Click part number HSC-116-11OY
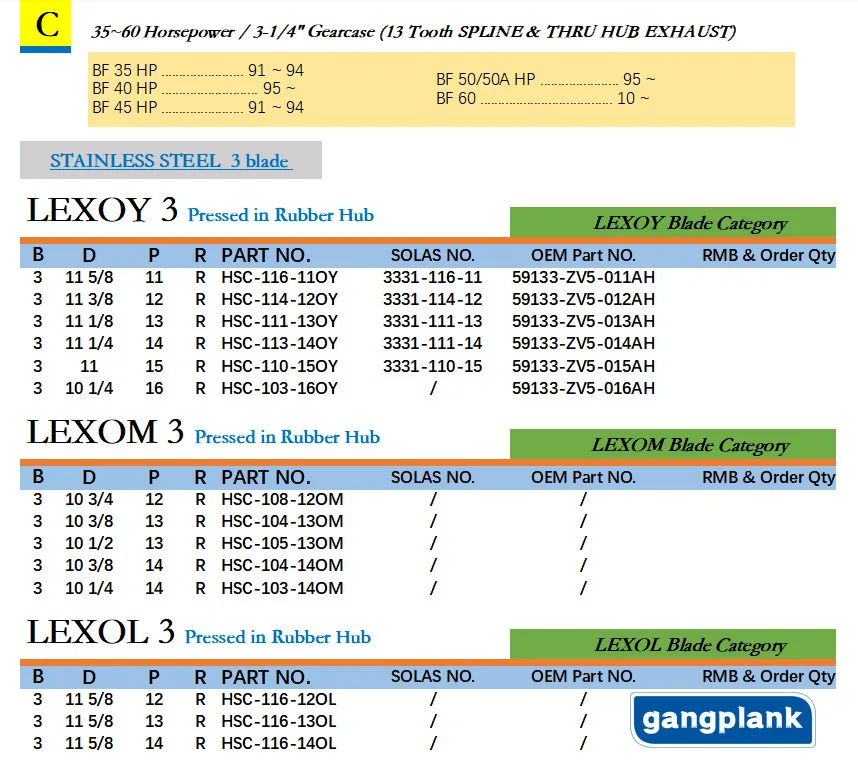The width and height of the screenshot is (858, 762). click(280, 277)
